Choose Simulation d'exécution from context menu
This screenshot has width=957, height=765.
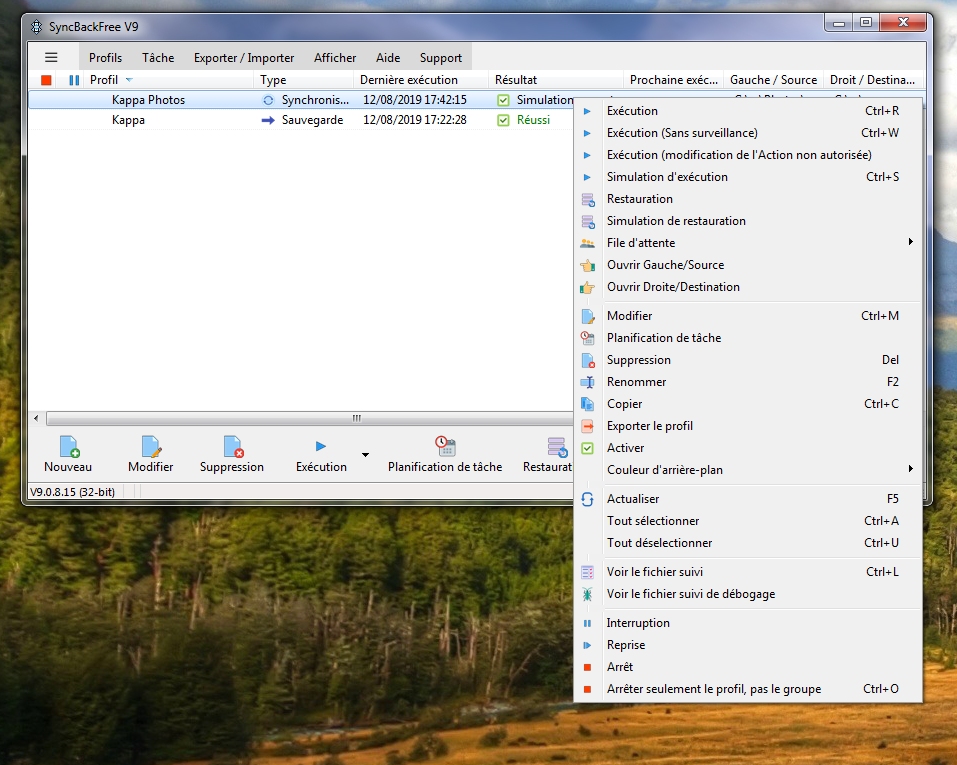click(x=748, y=177)
